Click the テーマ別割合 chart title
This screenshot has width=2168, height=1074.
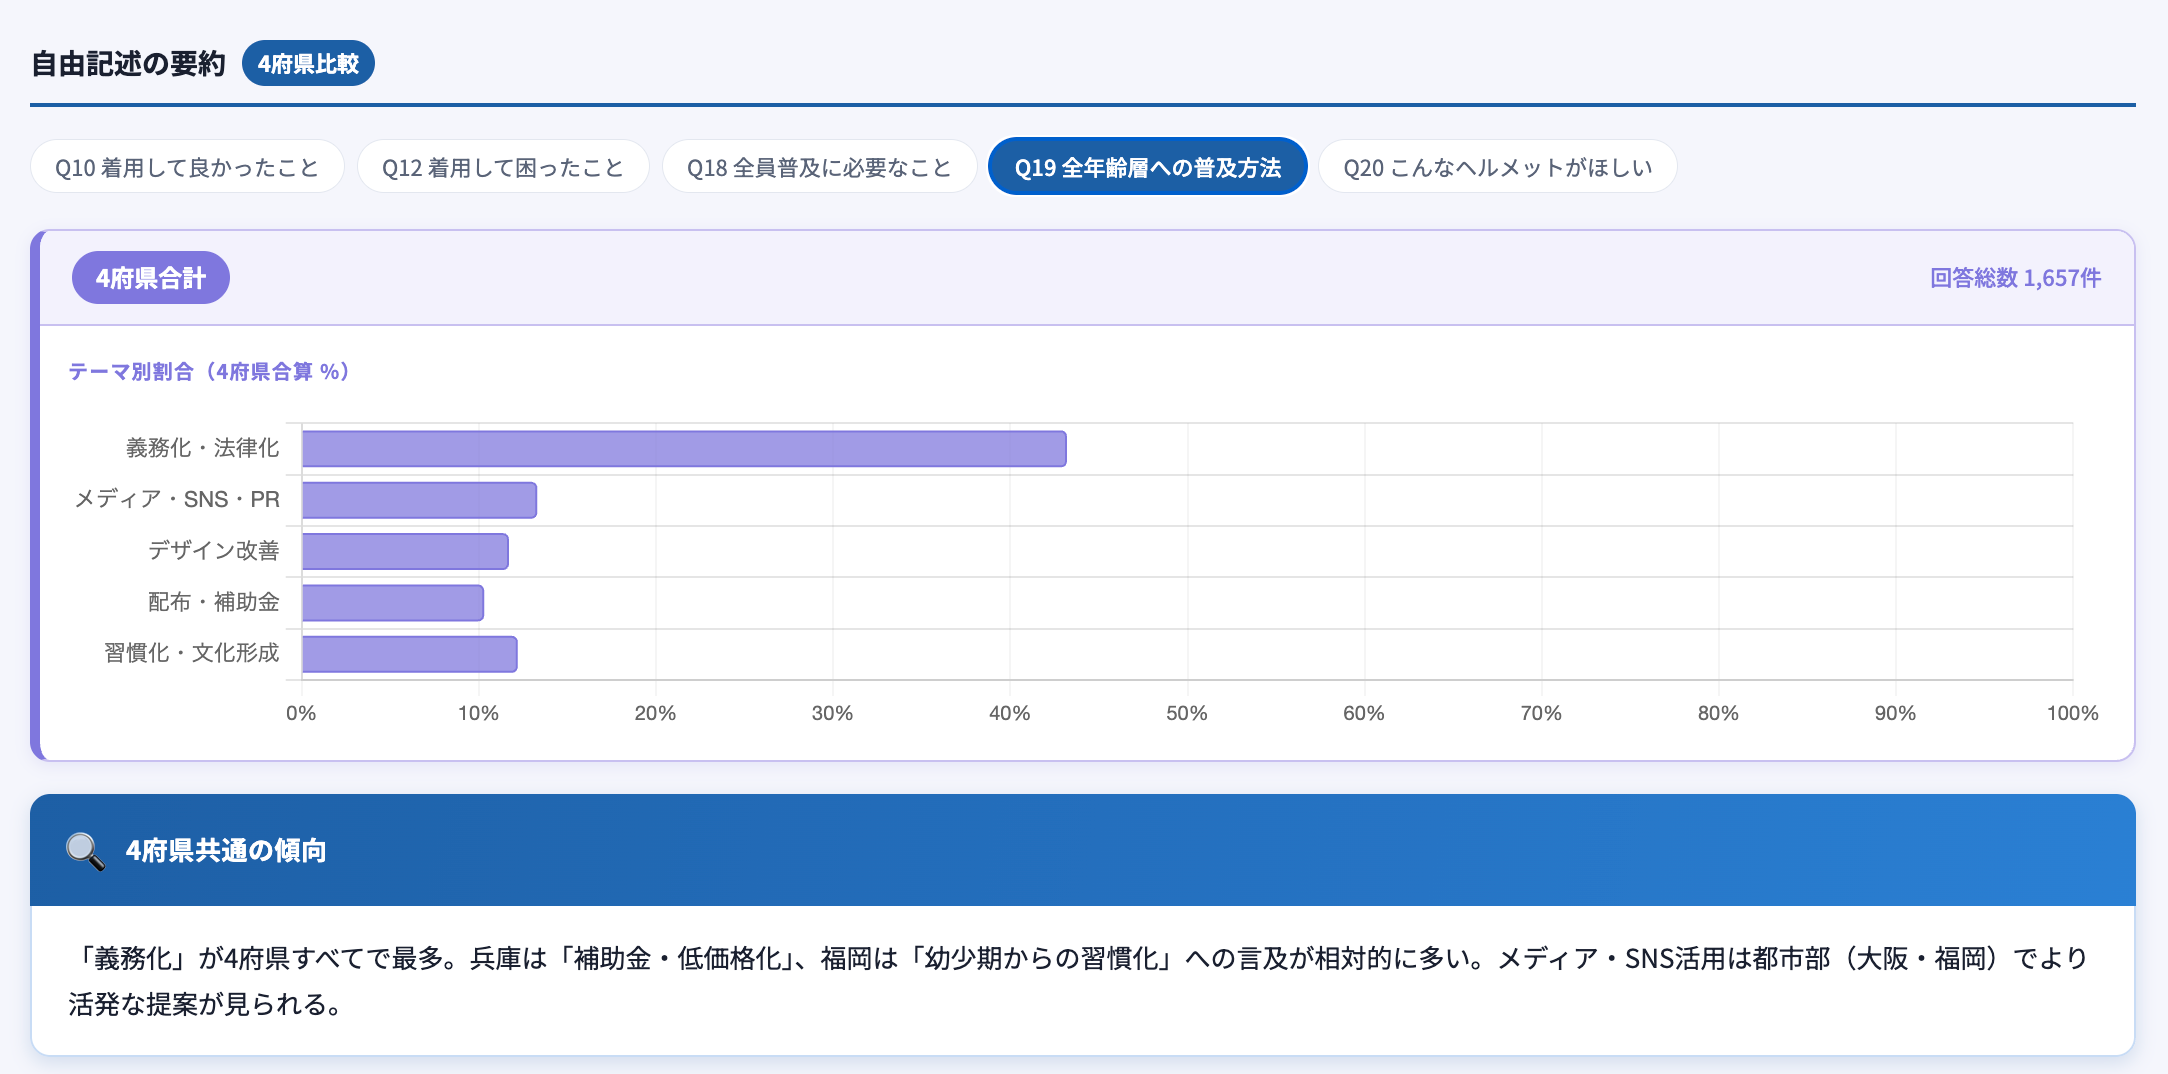pyautogui.click(x=209, y=372)
